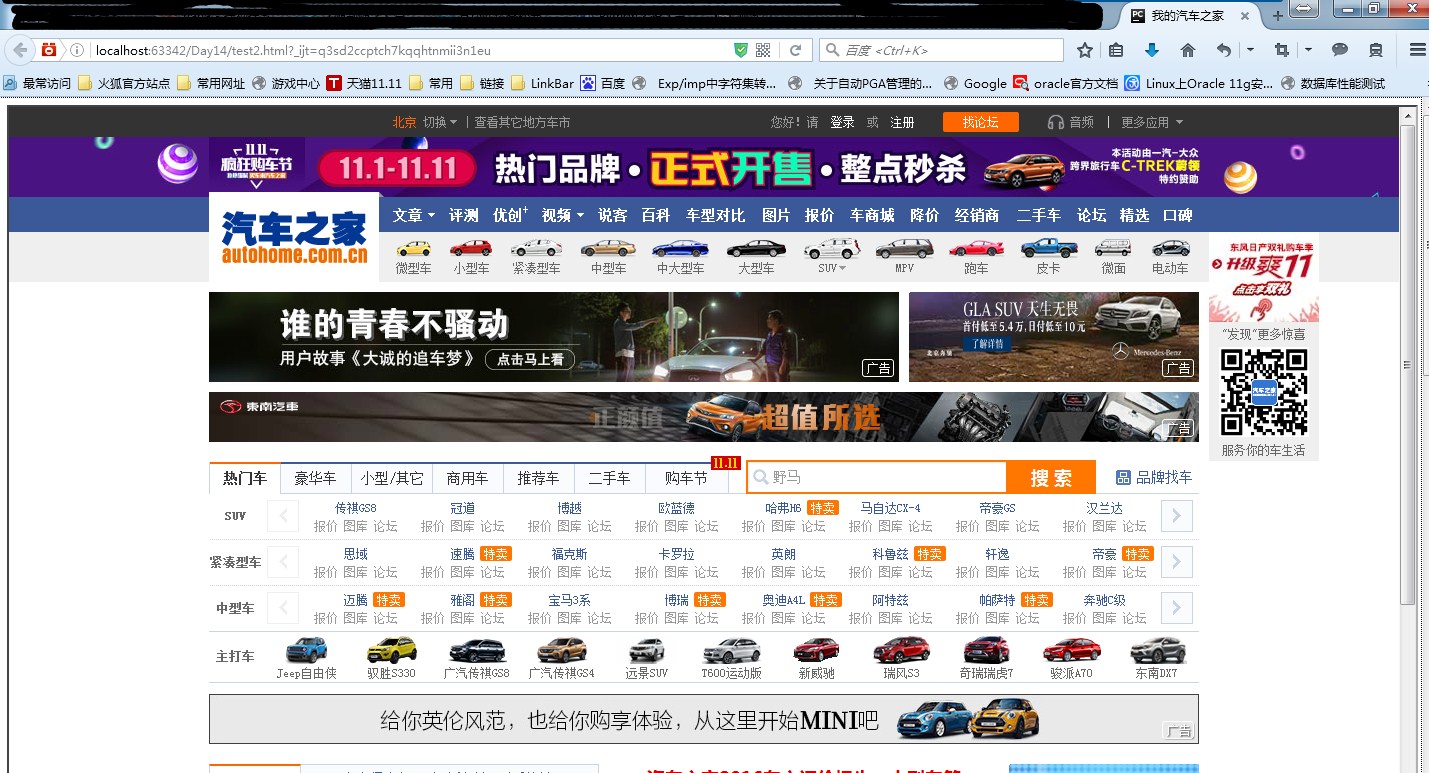Click the 微面 van icon

coord(1113,247)
